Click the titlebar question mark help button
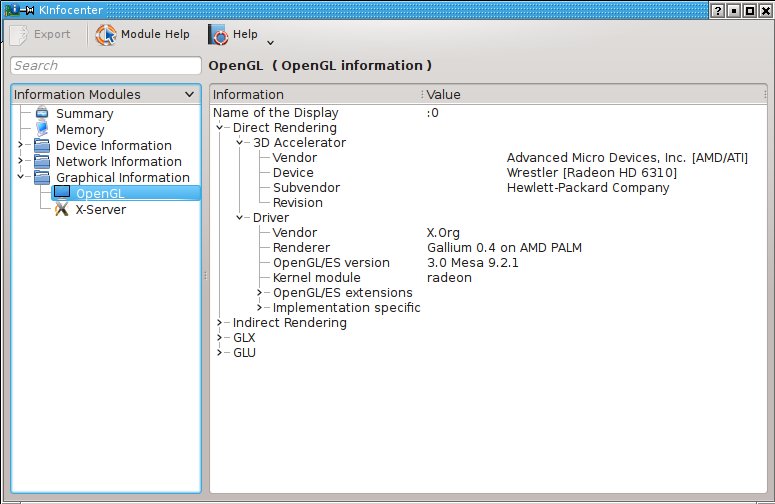 tap(717, 9)
